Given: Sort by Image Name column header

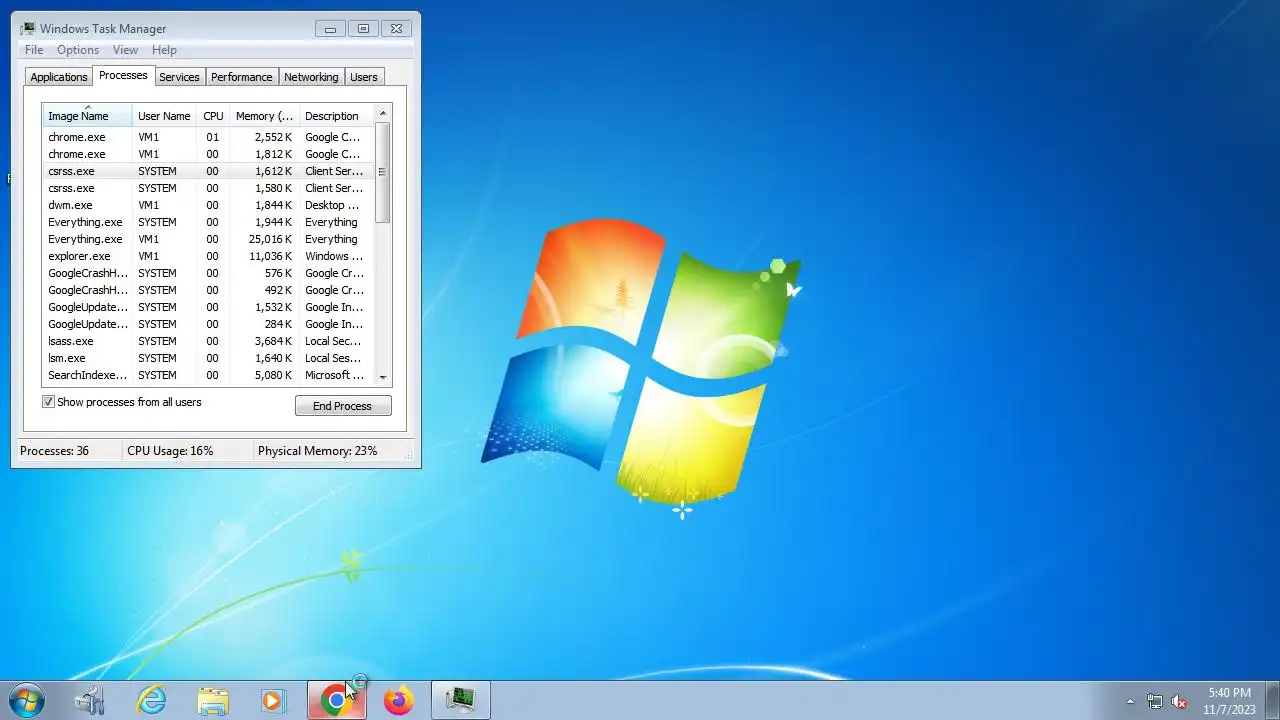Looking at the screenshot, I should coord(87,115).
